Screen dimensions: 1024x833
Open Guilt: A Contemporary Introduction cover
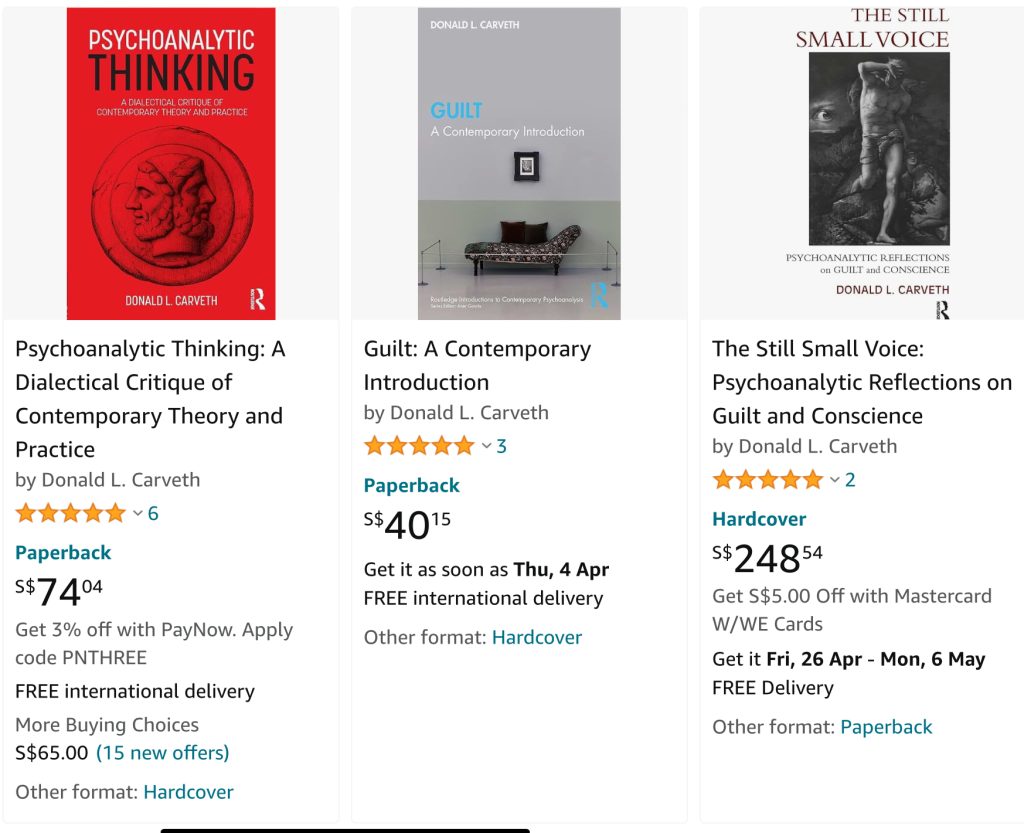pos(519,163)
